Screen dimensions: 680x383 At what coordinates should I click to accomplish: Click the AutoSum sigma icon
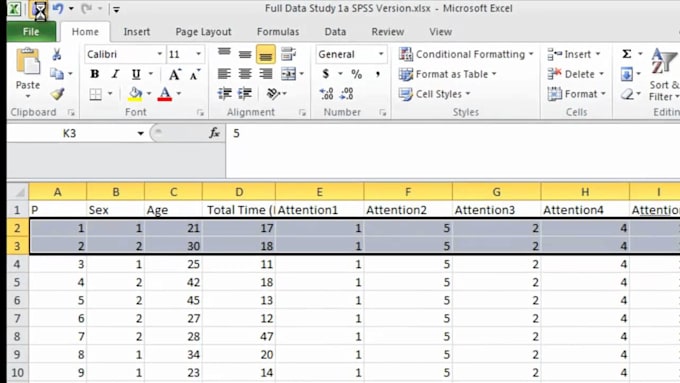pos(627,54)
